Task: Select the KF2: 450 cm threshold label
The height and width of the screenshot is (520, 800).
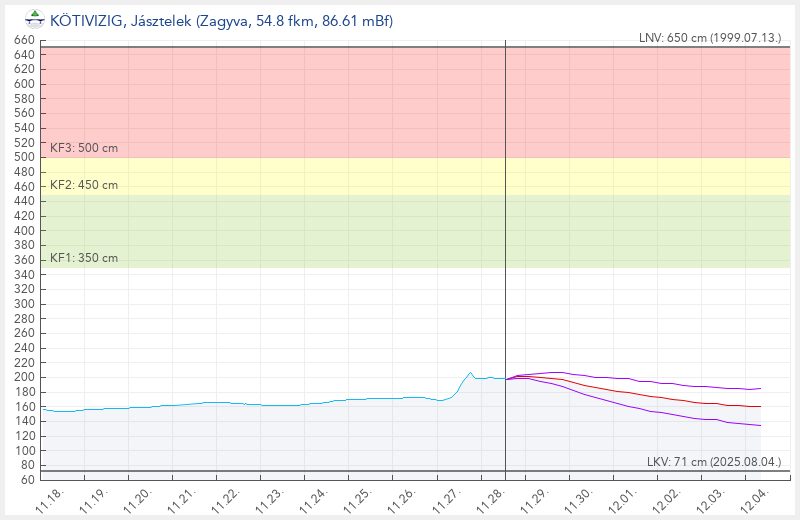Action: tap(84, 185)
